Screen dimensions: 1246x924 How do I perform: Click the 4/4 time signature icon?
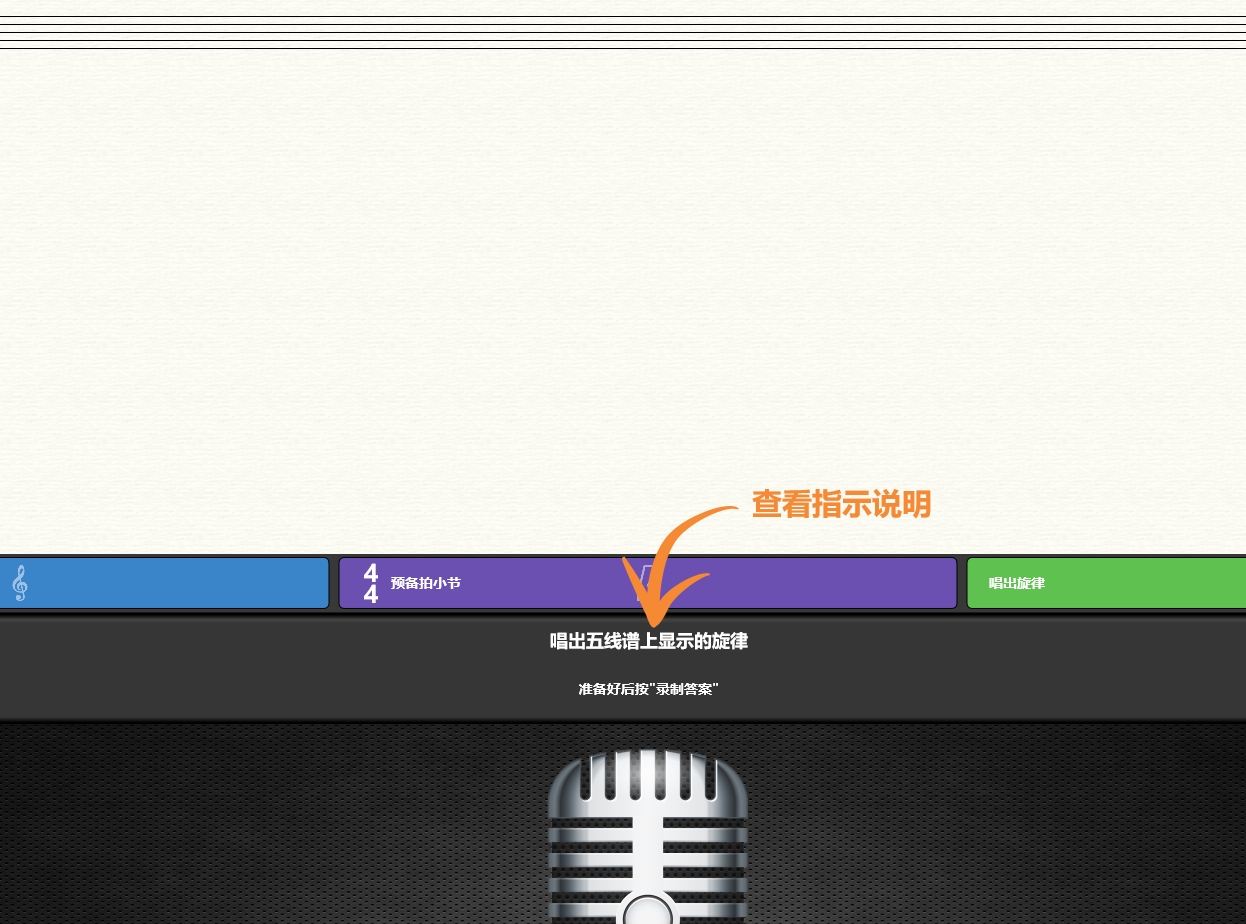371,584
